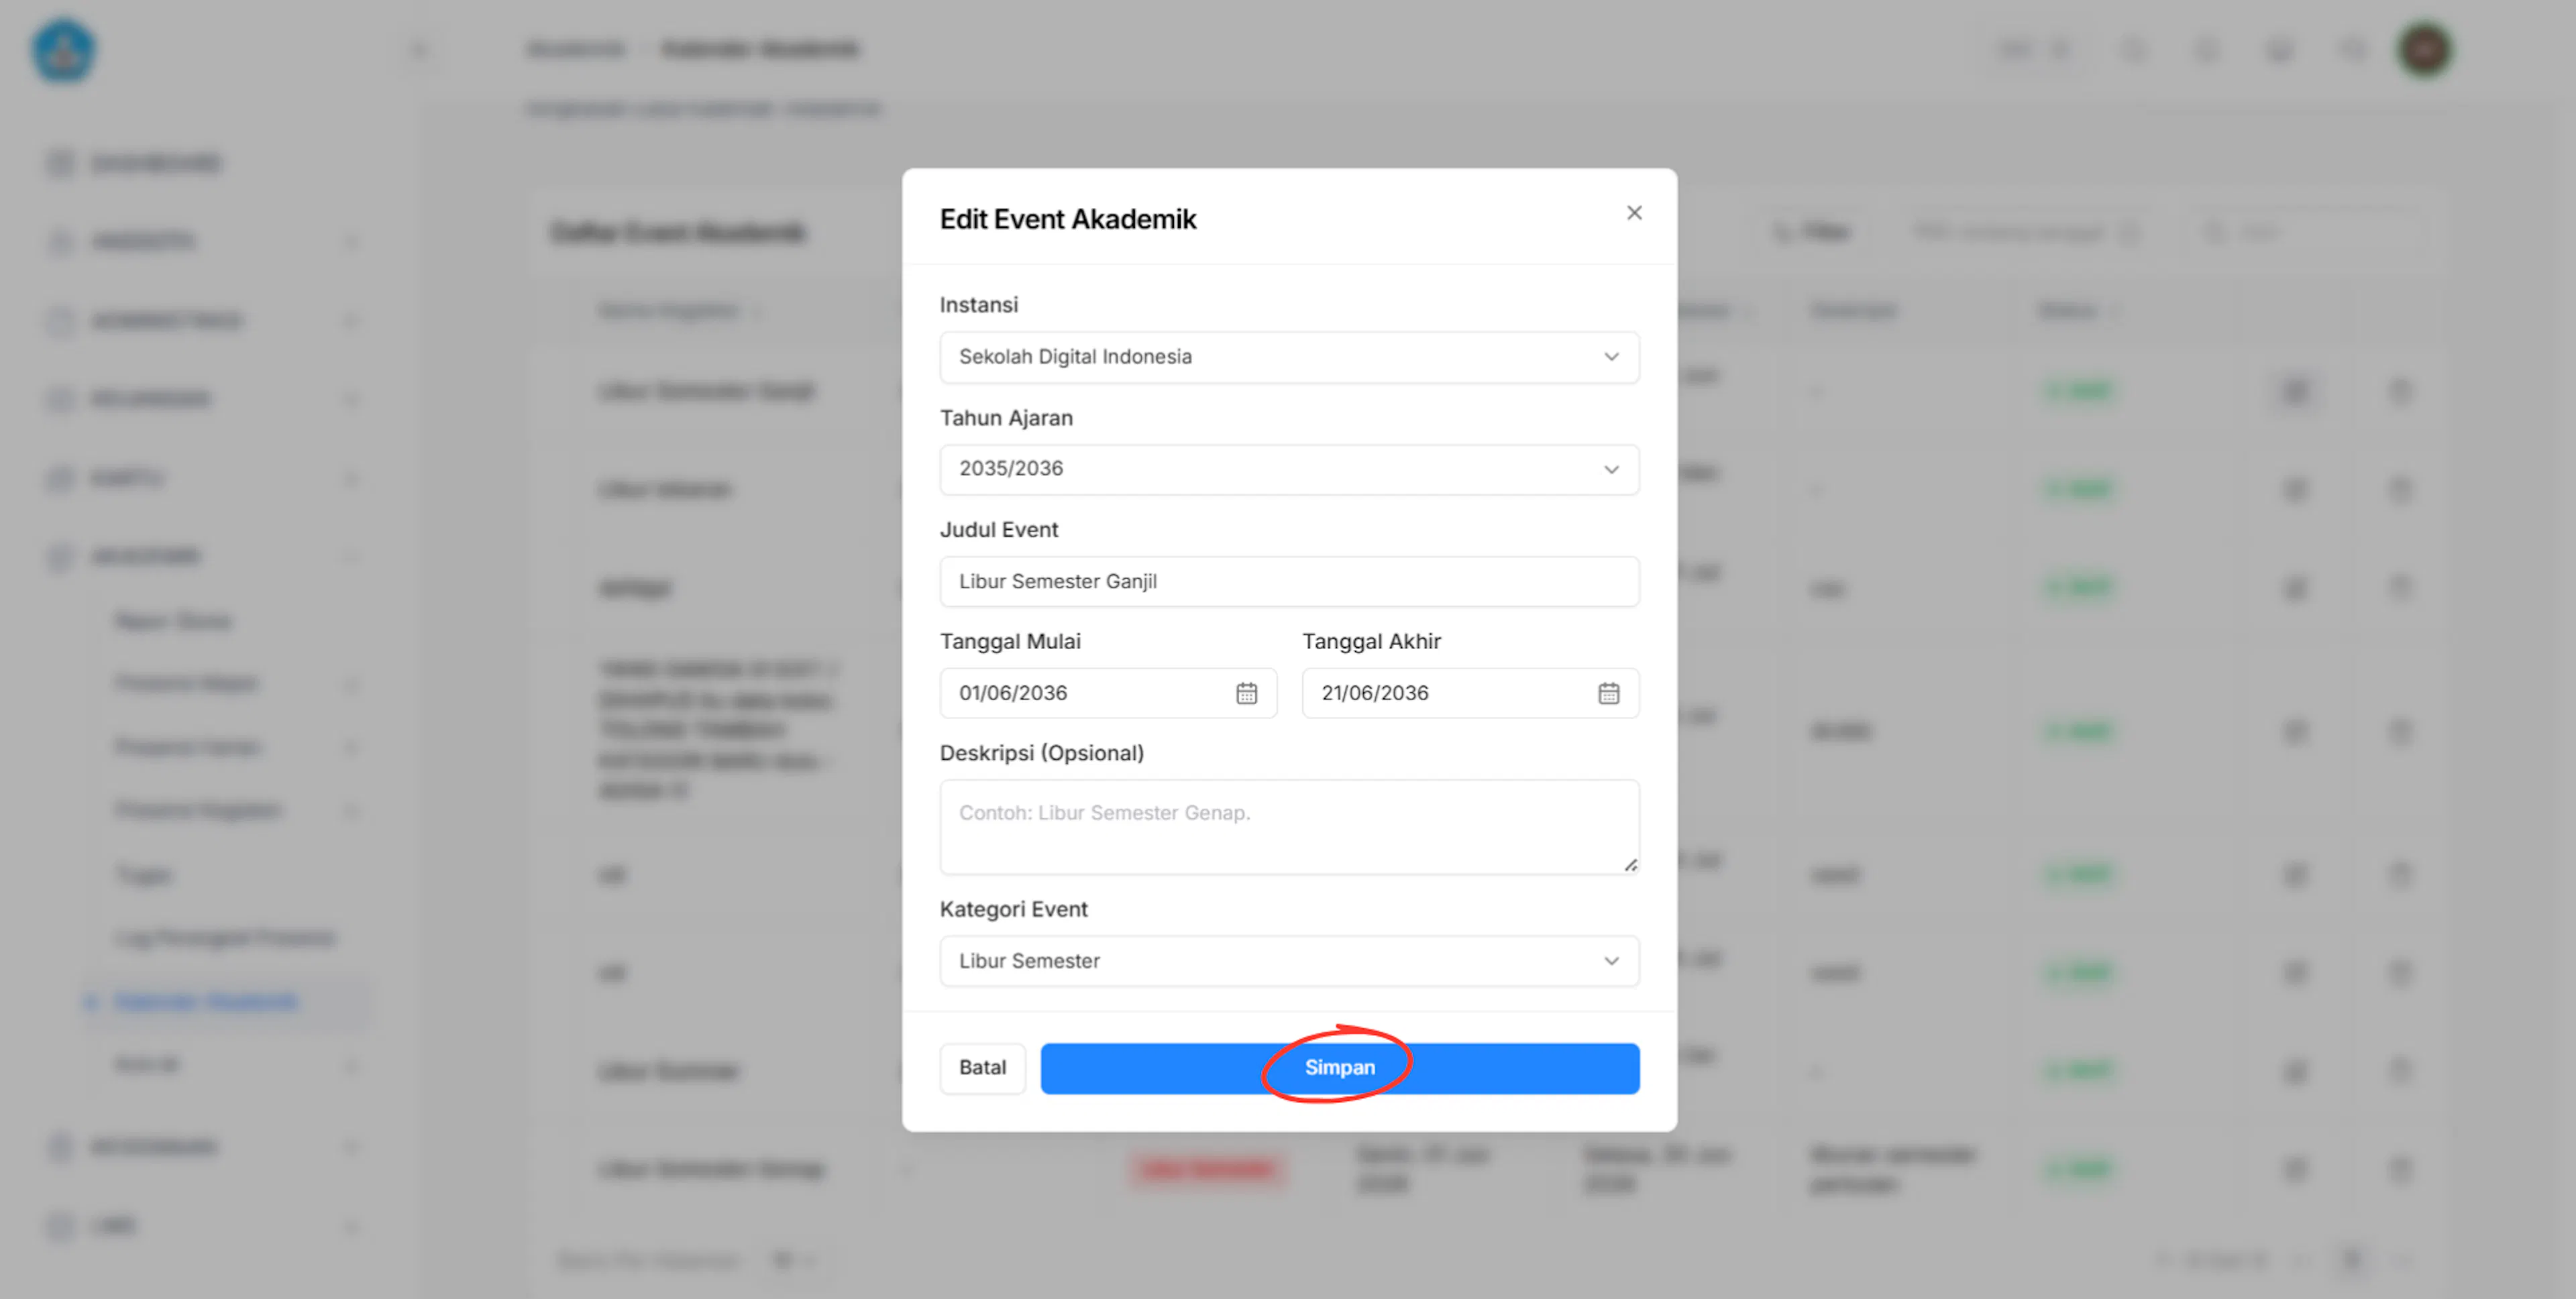The width and height of the screenshot is (2576, 1299).
Task: Focus the Judul Event text field
Action: click(1289, 581)
